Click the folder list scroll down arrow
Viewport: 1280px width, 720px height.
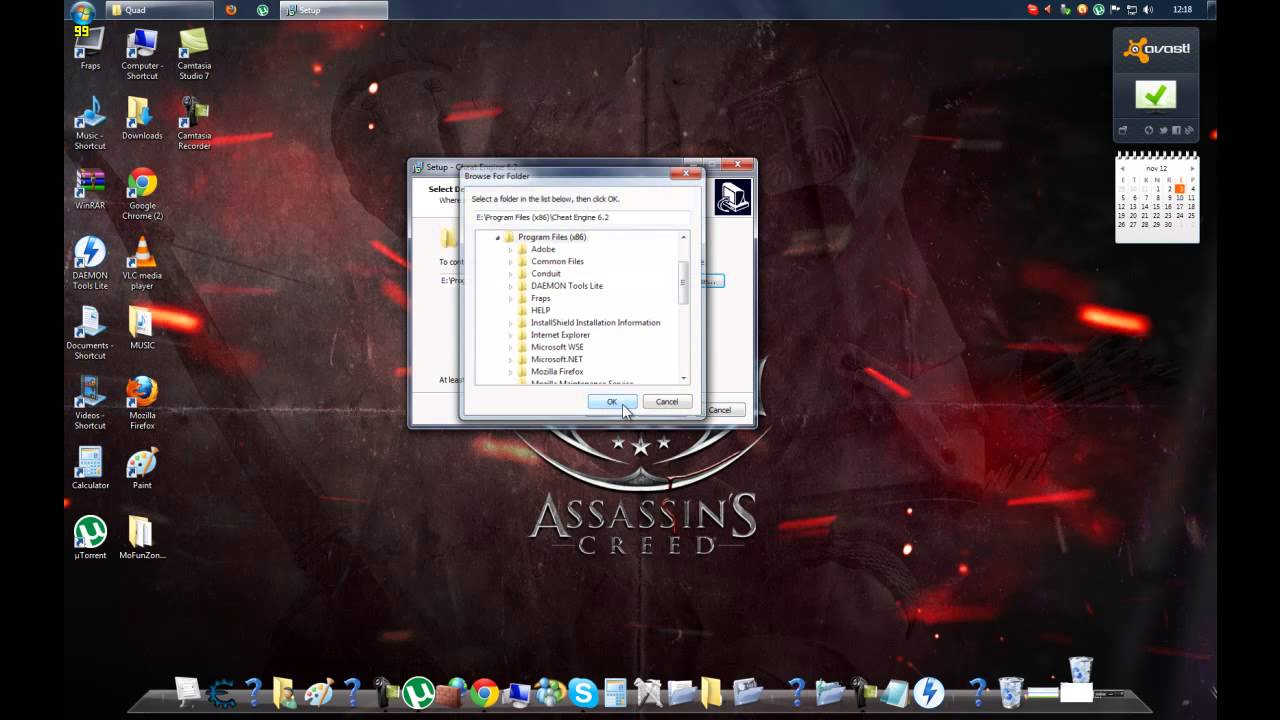(x=684, y=378)
